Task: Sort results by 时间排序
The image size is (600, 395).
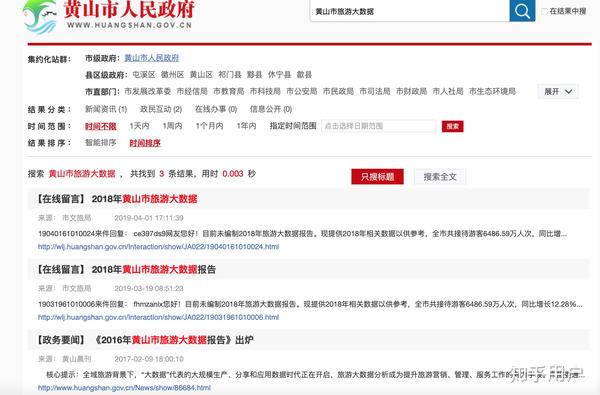Action: coord(145,143)
